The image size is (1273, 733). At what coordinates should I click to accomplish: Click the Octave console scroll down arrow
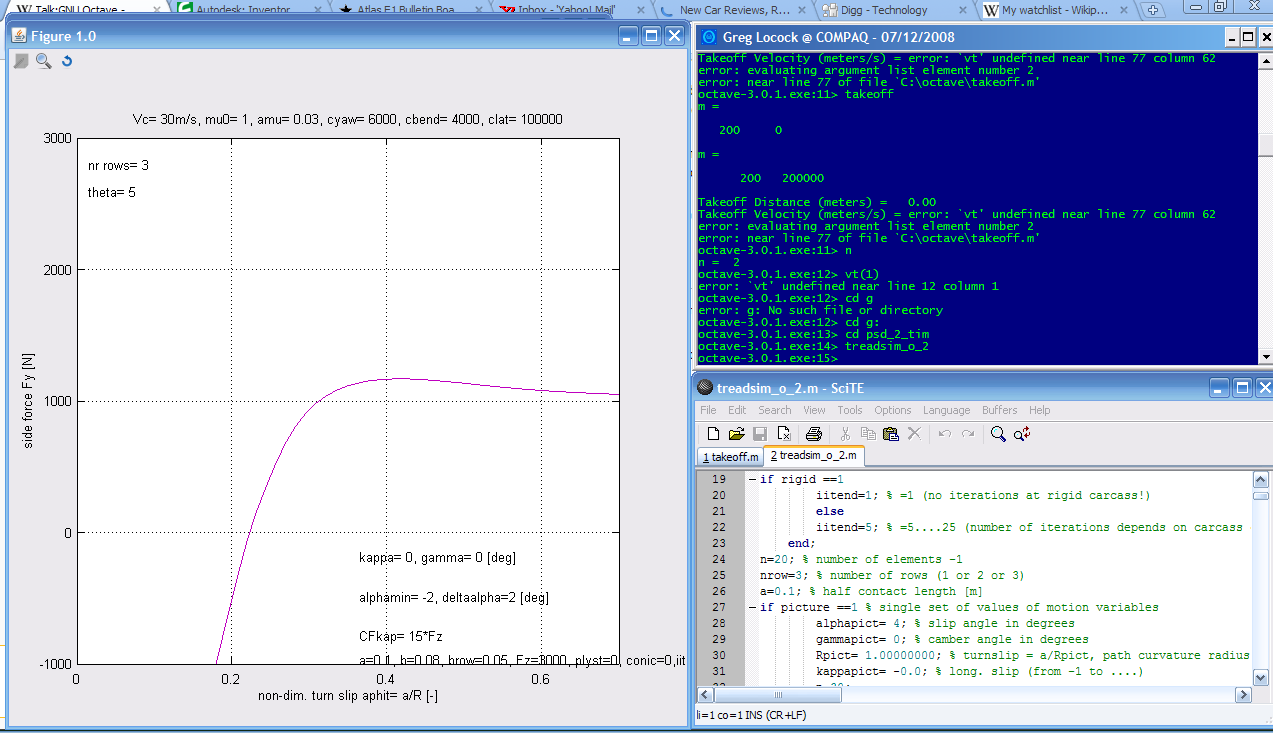point(1265,356)
